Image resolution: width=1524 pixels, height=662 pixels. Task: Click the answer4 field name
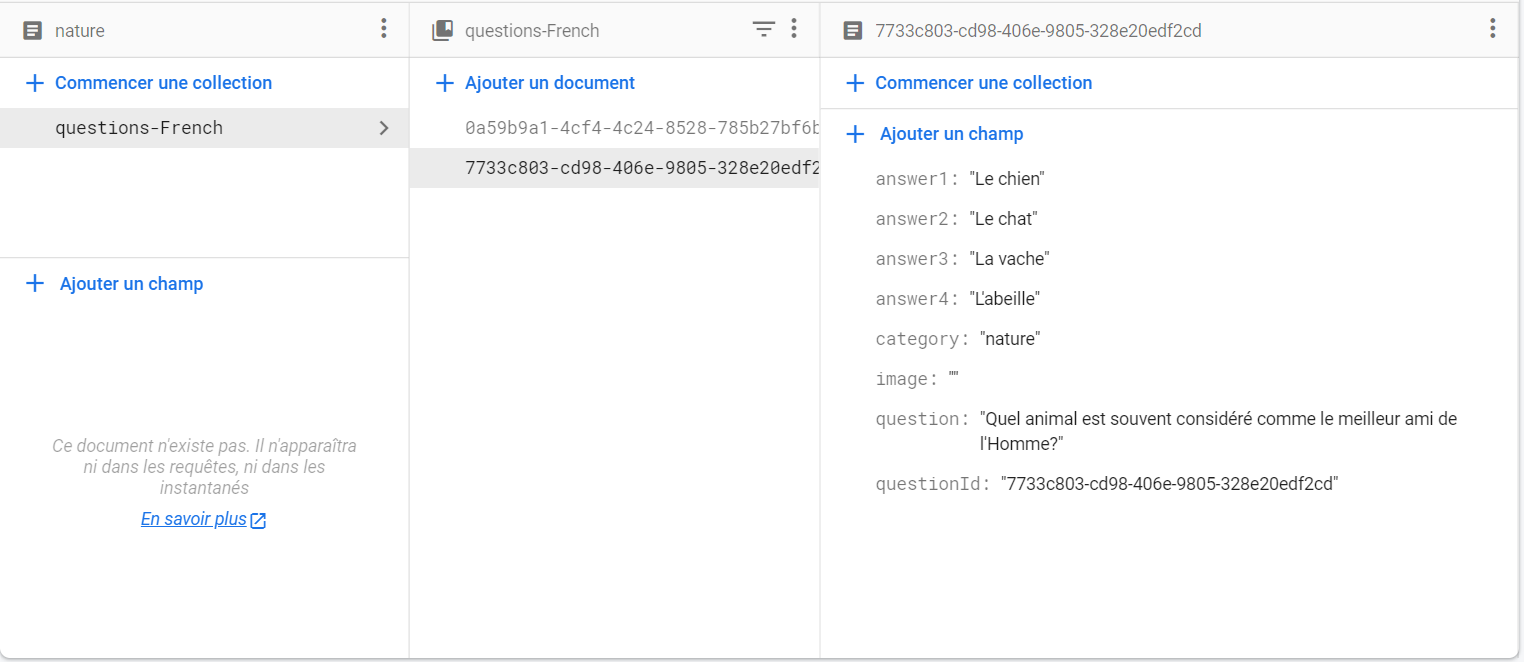tap(917, 299)
